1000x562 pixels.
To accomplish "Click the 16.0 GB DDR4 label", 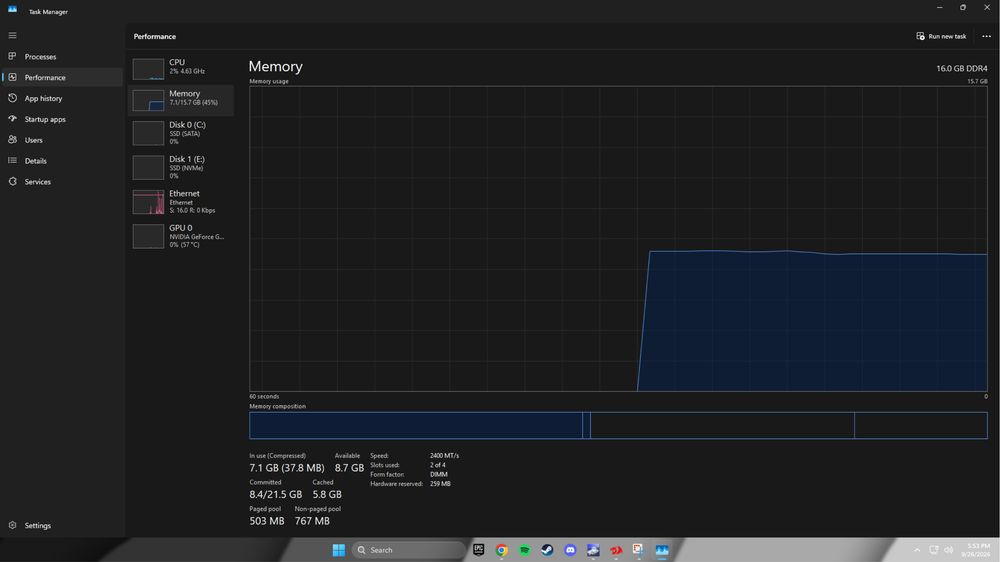I will [962, 68].
